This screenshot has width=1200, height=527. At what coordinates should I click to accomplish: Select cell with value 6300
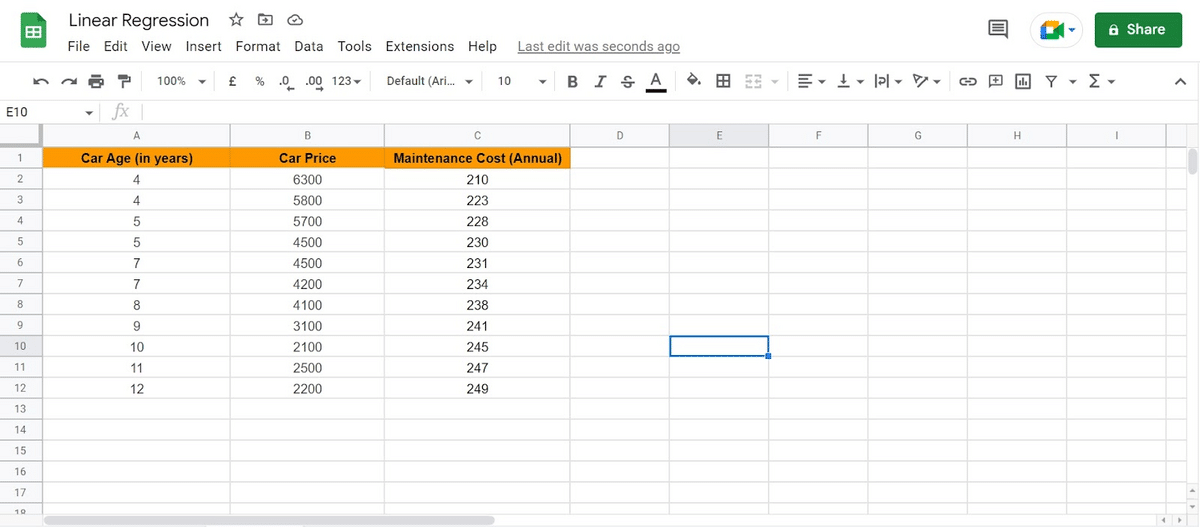click(x=307, y=179)
